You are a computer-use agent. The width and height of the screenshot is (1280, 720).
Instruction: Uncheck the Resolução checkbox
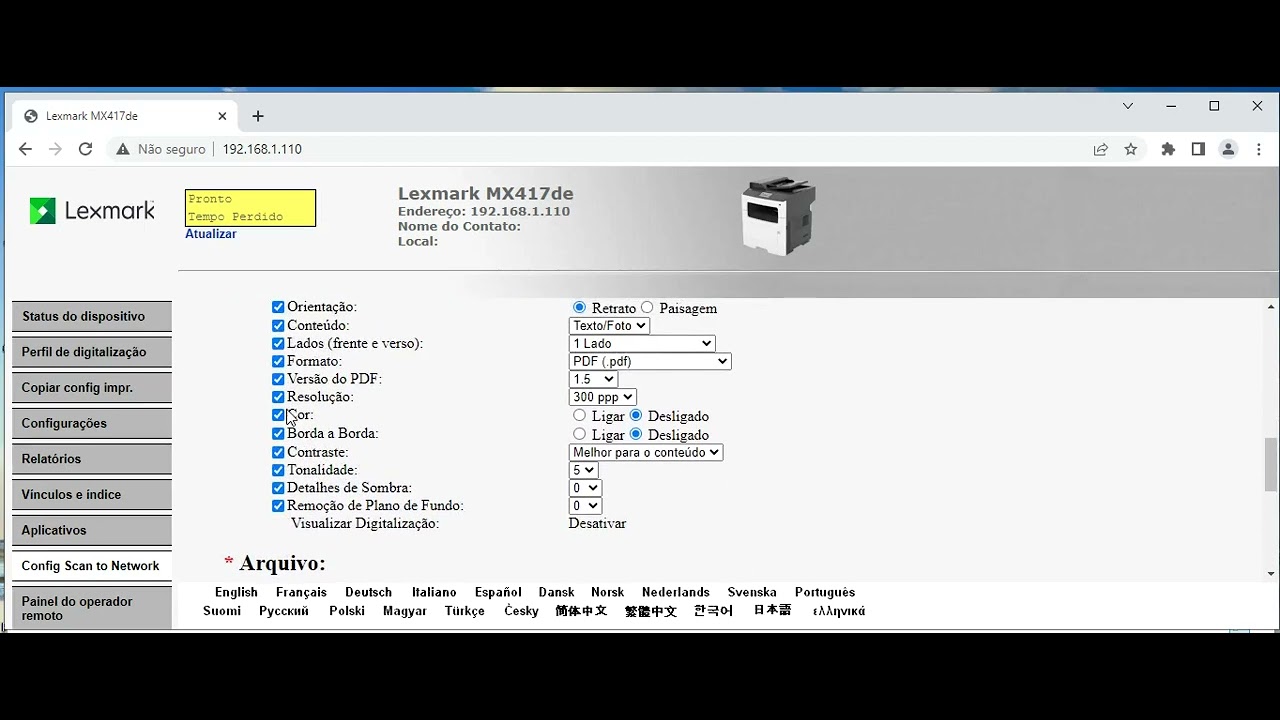[278, 397]
